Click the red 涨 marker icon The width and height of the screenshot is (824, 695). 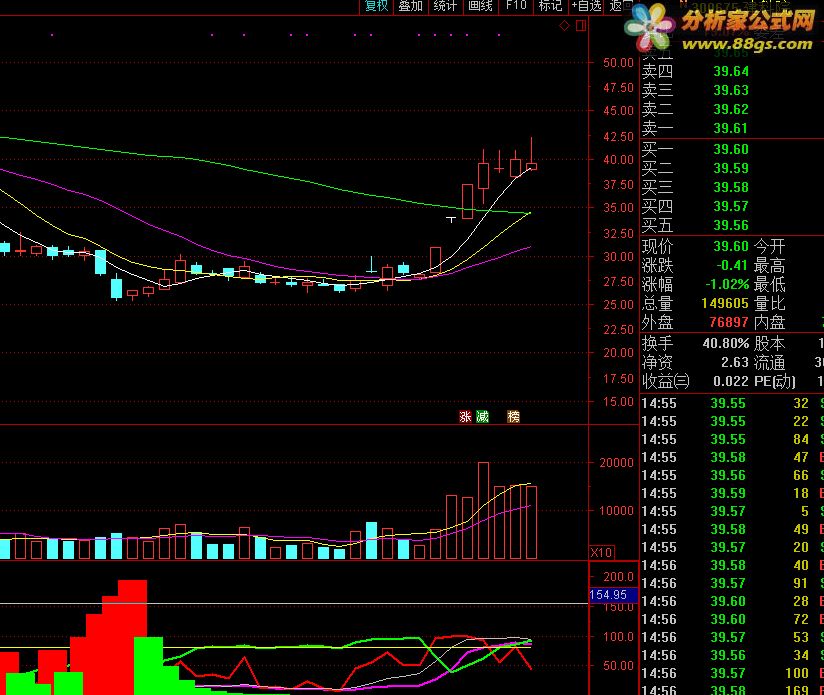465,417
